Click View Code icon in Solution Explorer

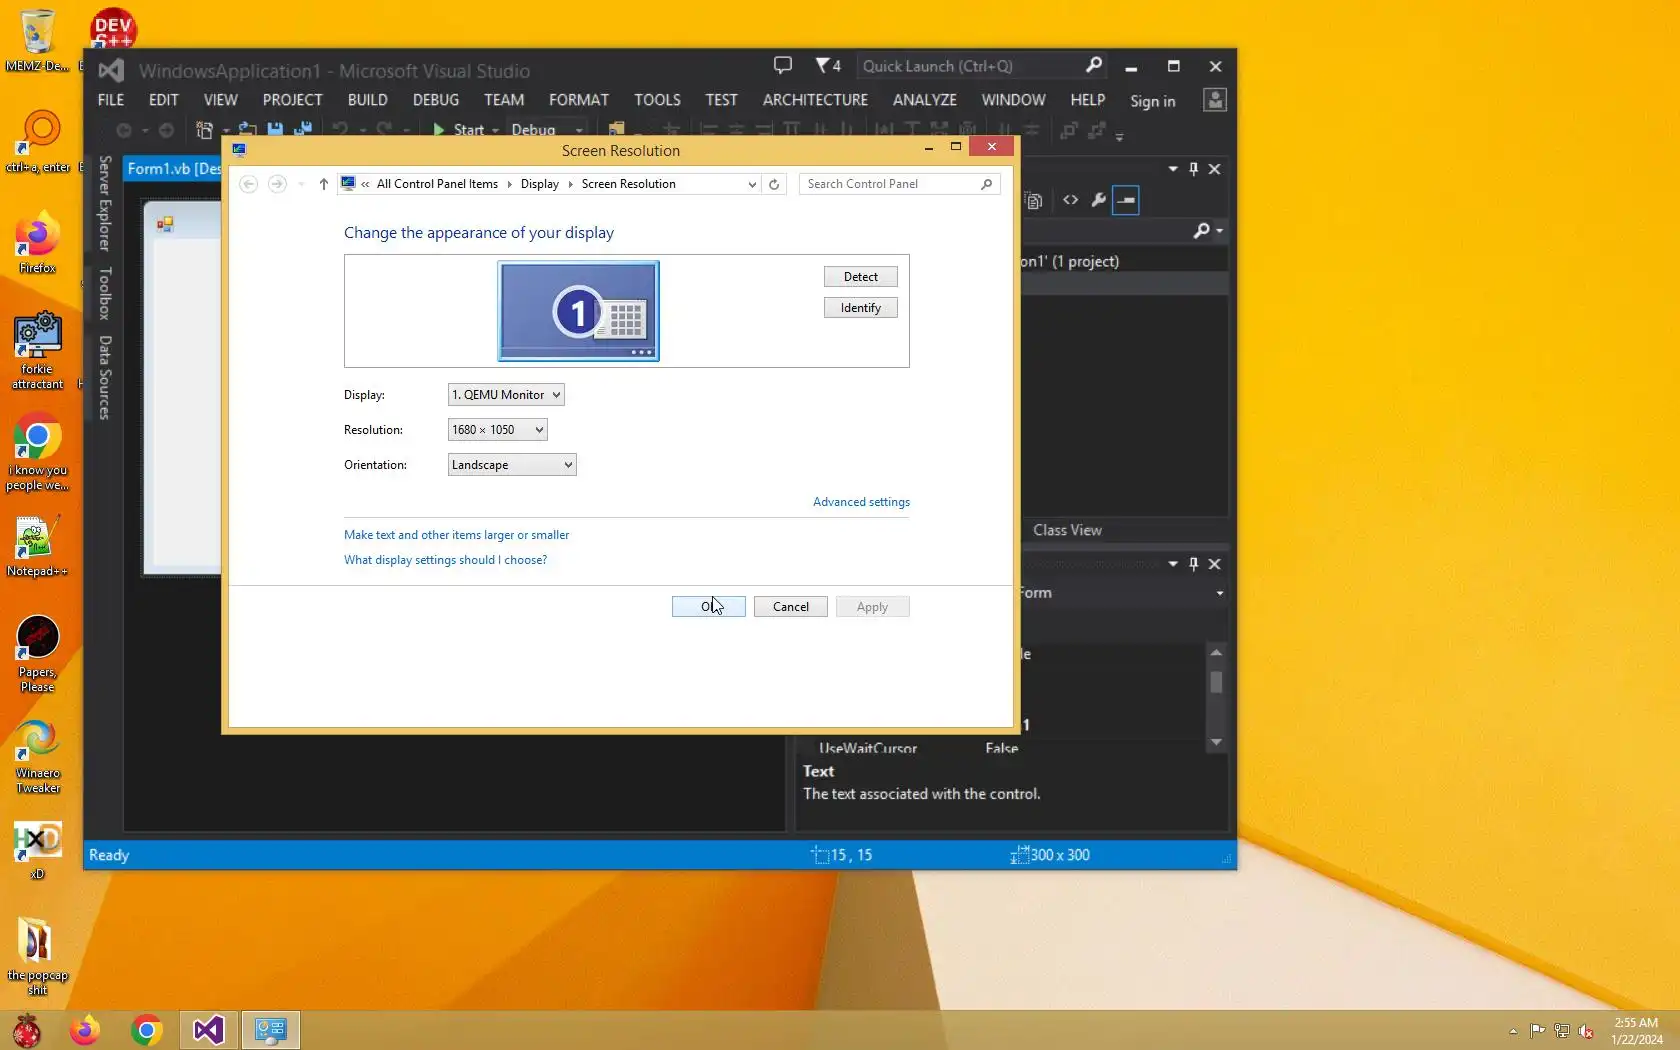(x=1071, y=200)
